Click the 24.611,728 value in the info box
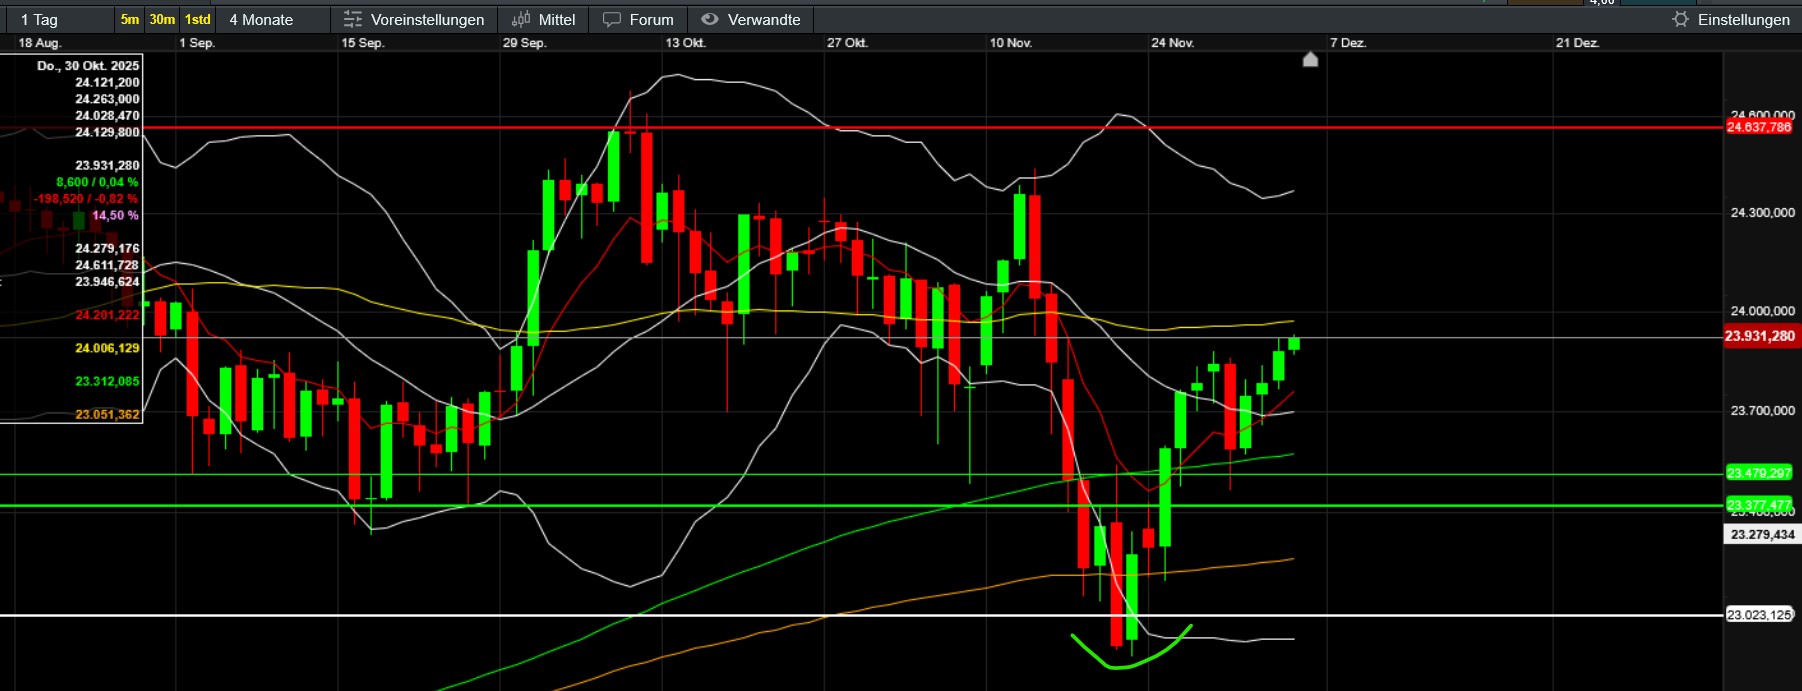The height and width of the screenshot is (691, 1802). [x=107, y=265]
